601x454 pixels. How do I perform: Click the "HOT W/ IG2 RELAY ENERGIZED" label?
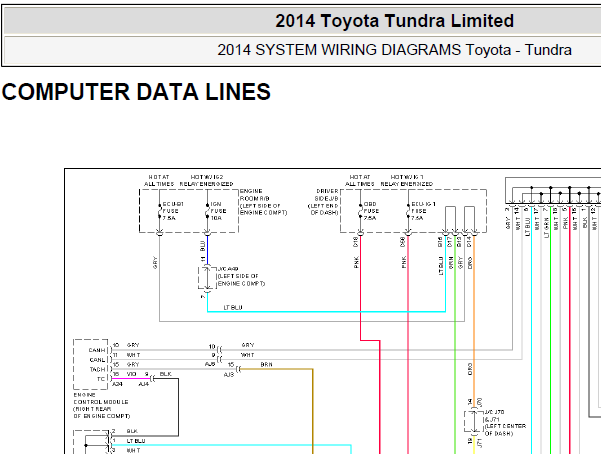tap(207, 181)
